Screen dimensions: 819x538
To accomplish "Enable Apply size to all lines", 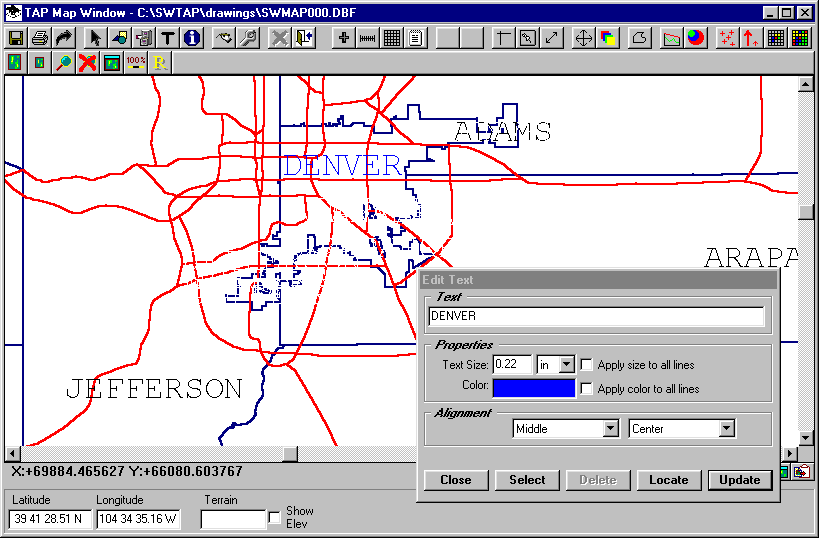I will pyautogui.click(x=586, y=365).
